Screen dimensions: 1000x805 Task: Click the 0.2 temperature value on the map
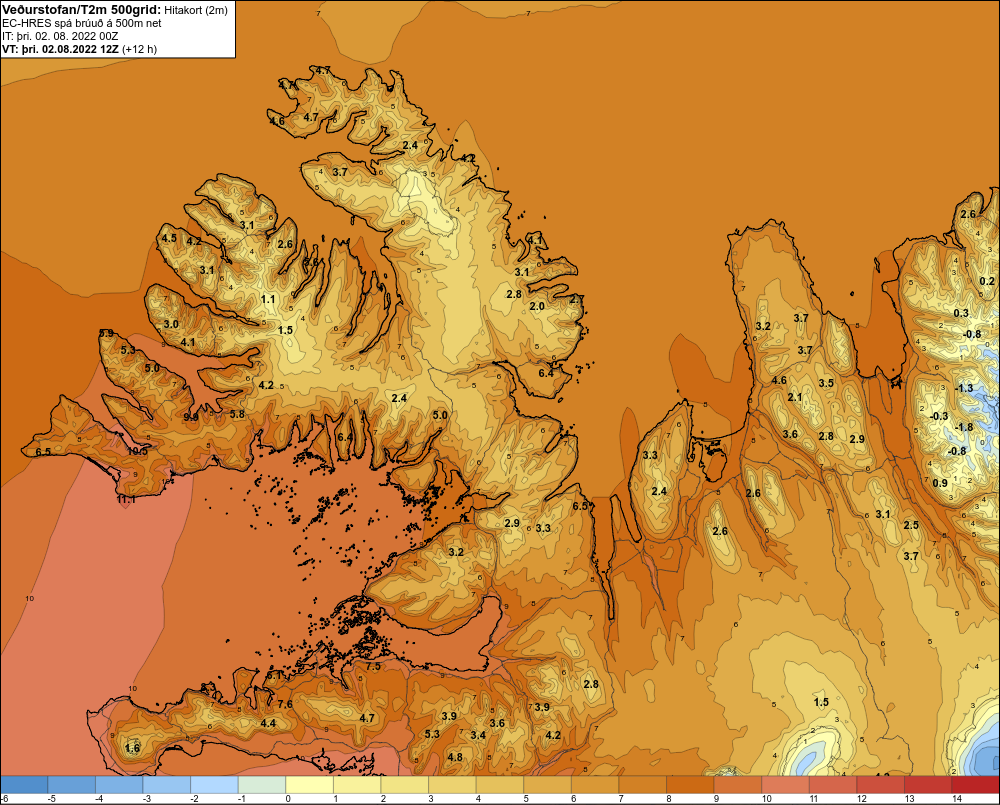[x=987, y=281]
